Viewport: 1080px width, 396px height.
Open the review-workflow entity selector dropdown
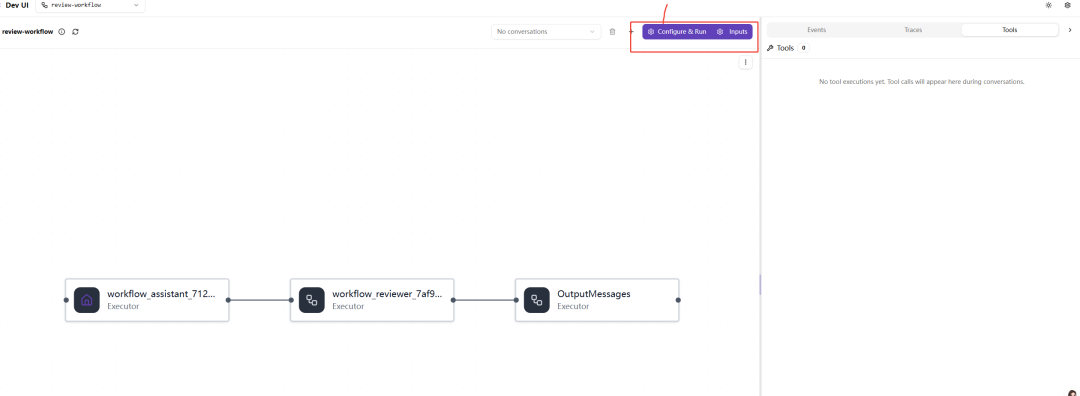pyautogui.click(x=90, y=5)
